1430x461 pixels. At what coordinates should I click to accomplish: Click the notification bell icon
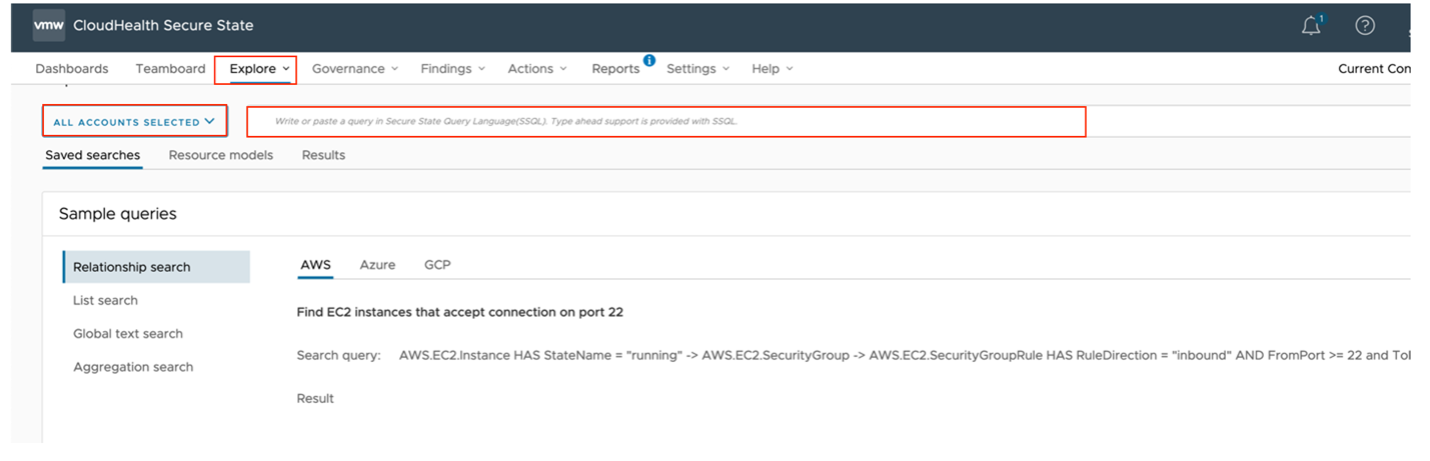pyautogui.click(x=1311, y=27)
